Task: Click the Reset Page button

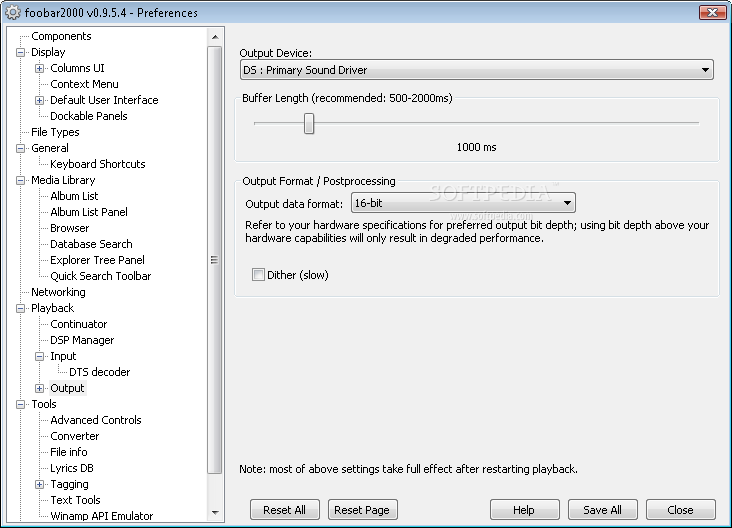Action: [362, 510]
